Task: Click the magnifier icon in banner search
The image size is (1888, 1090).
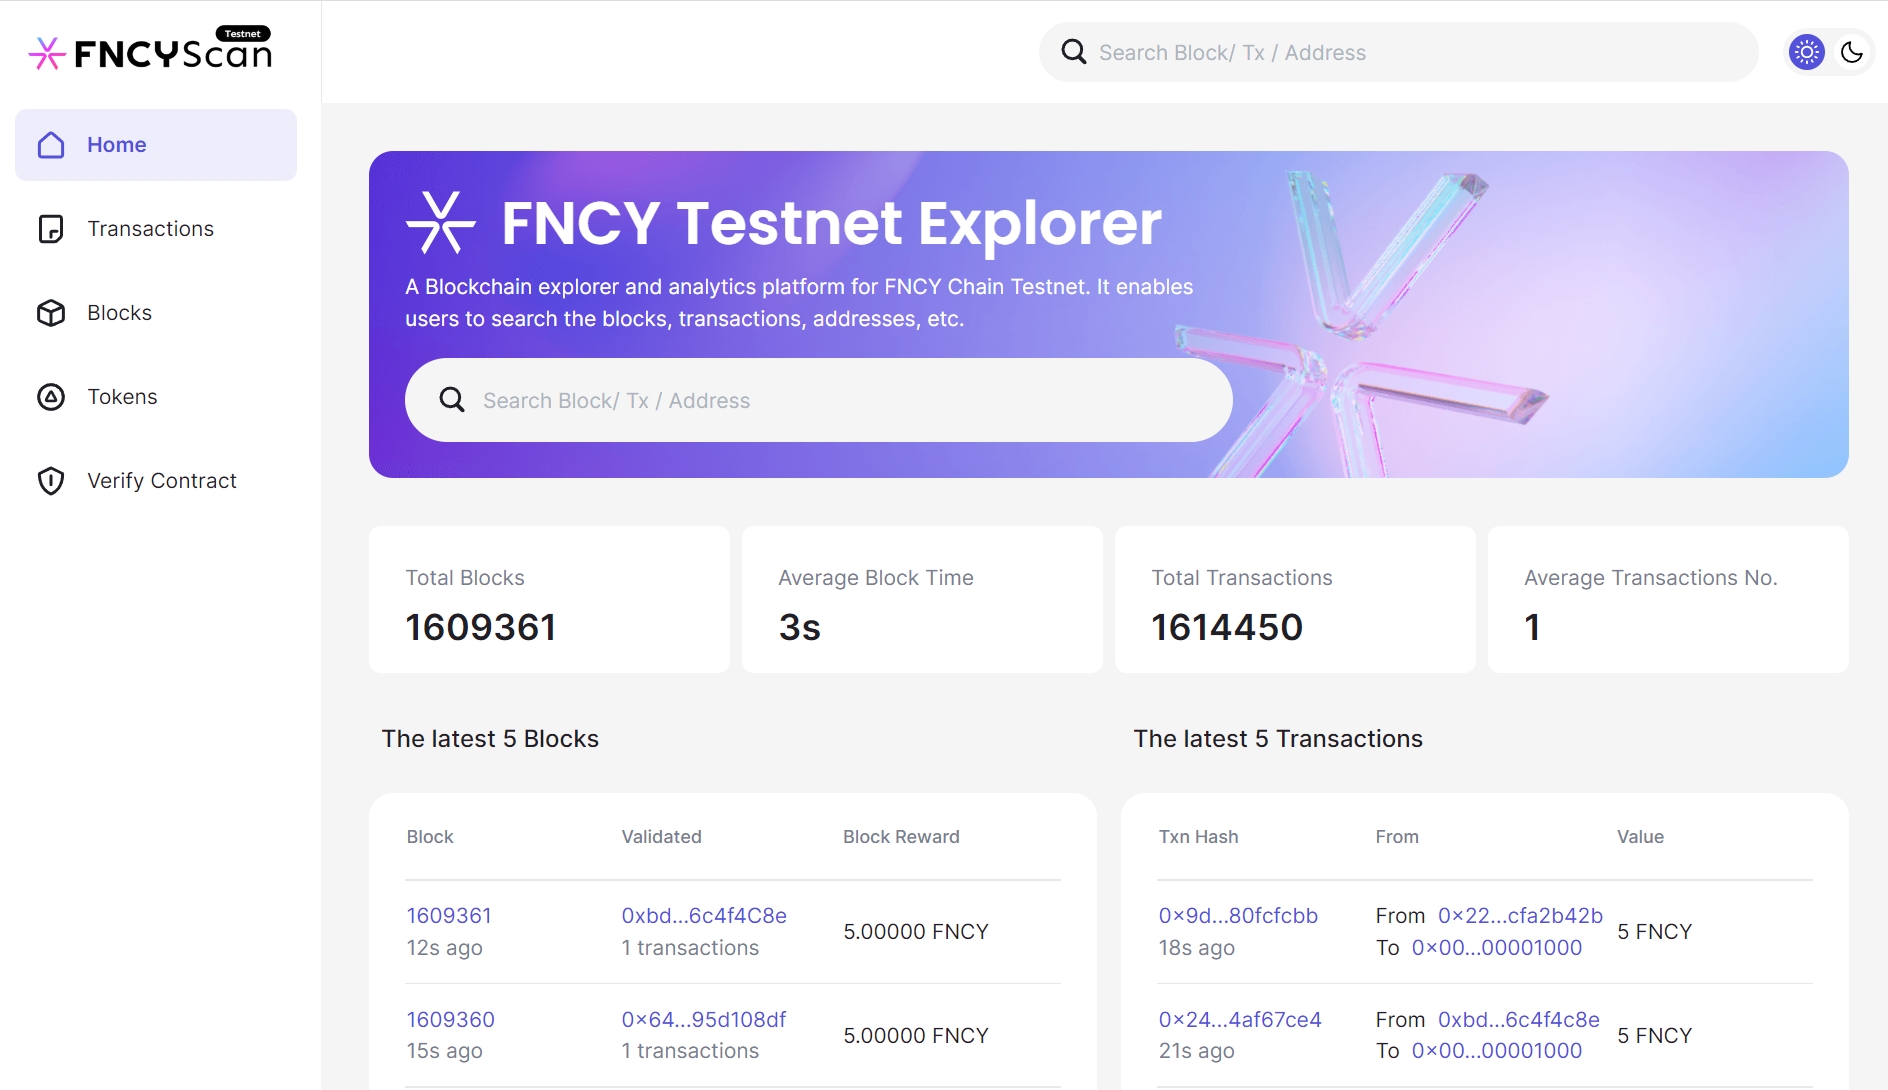Action: point(452,400)
